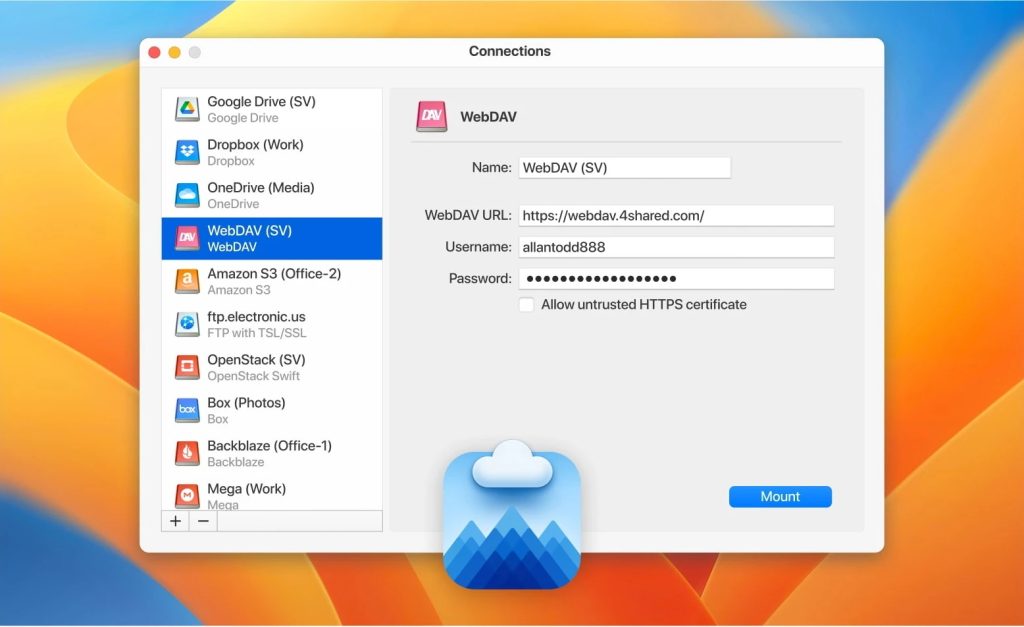Viewport: 1024px width, 627px height.
Task: Add a new connection with plus button
Action: pyautogui.click(x=175, y=521)
